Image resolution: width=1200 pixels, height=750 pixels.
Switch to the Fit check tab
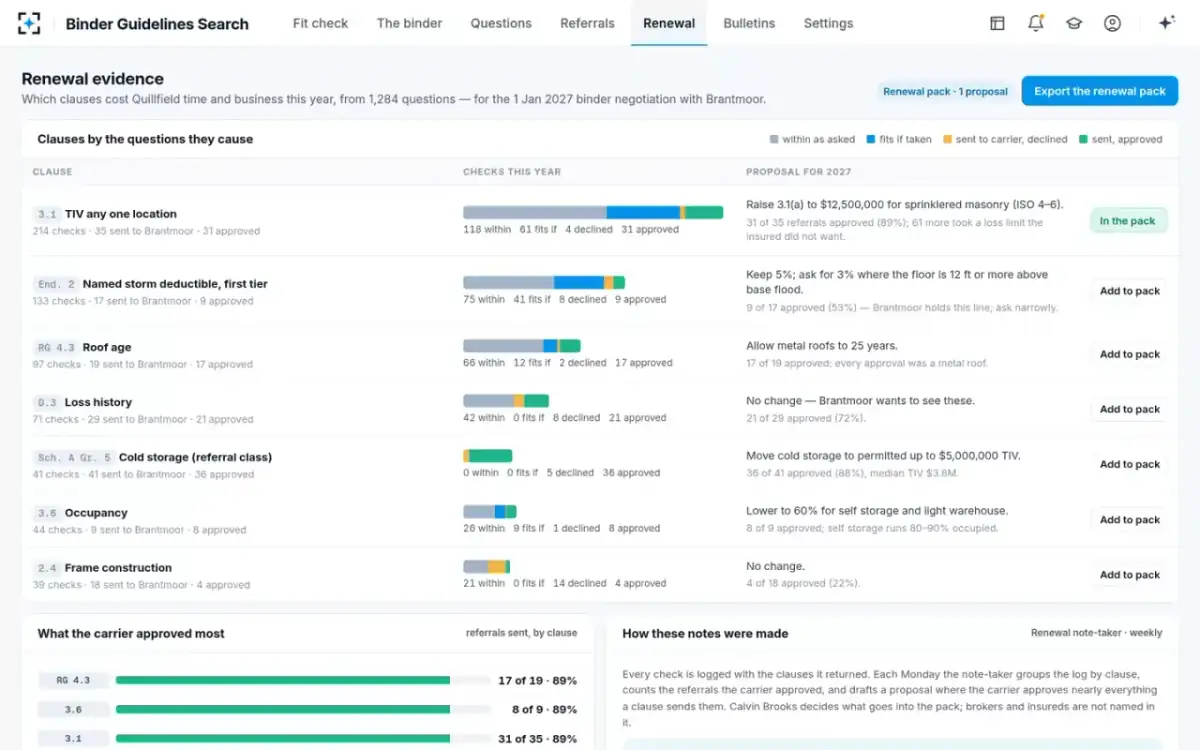click(320, 23)
